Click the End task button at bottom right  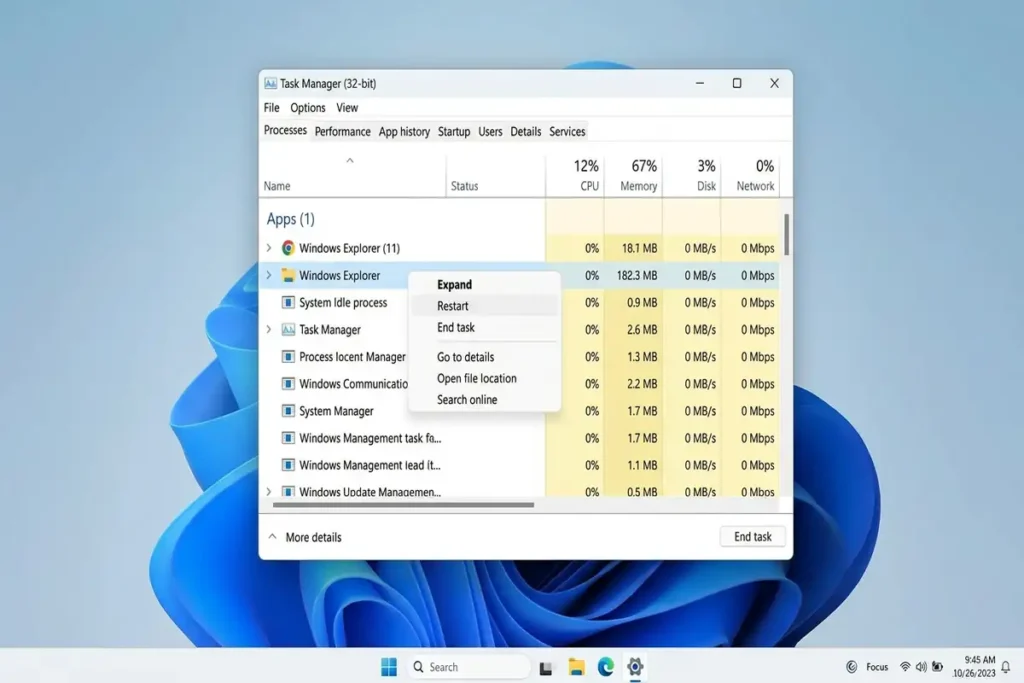(x=752, y=536)
